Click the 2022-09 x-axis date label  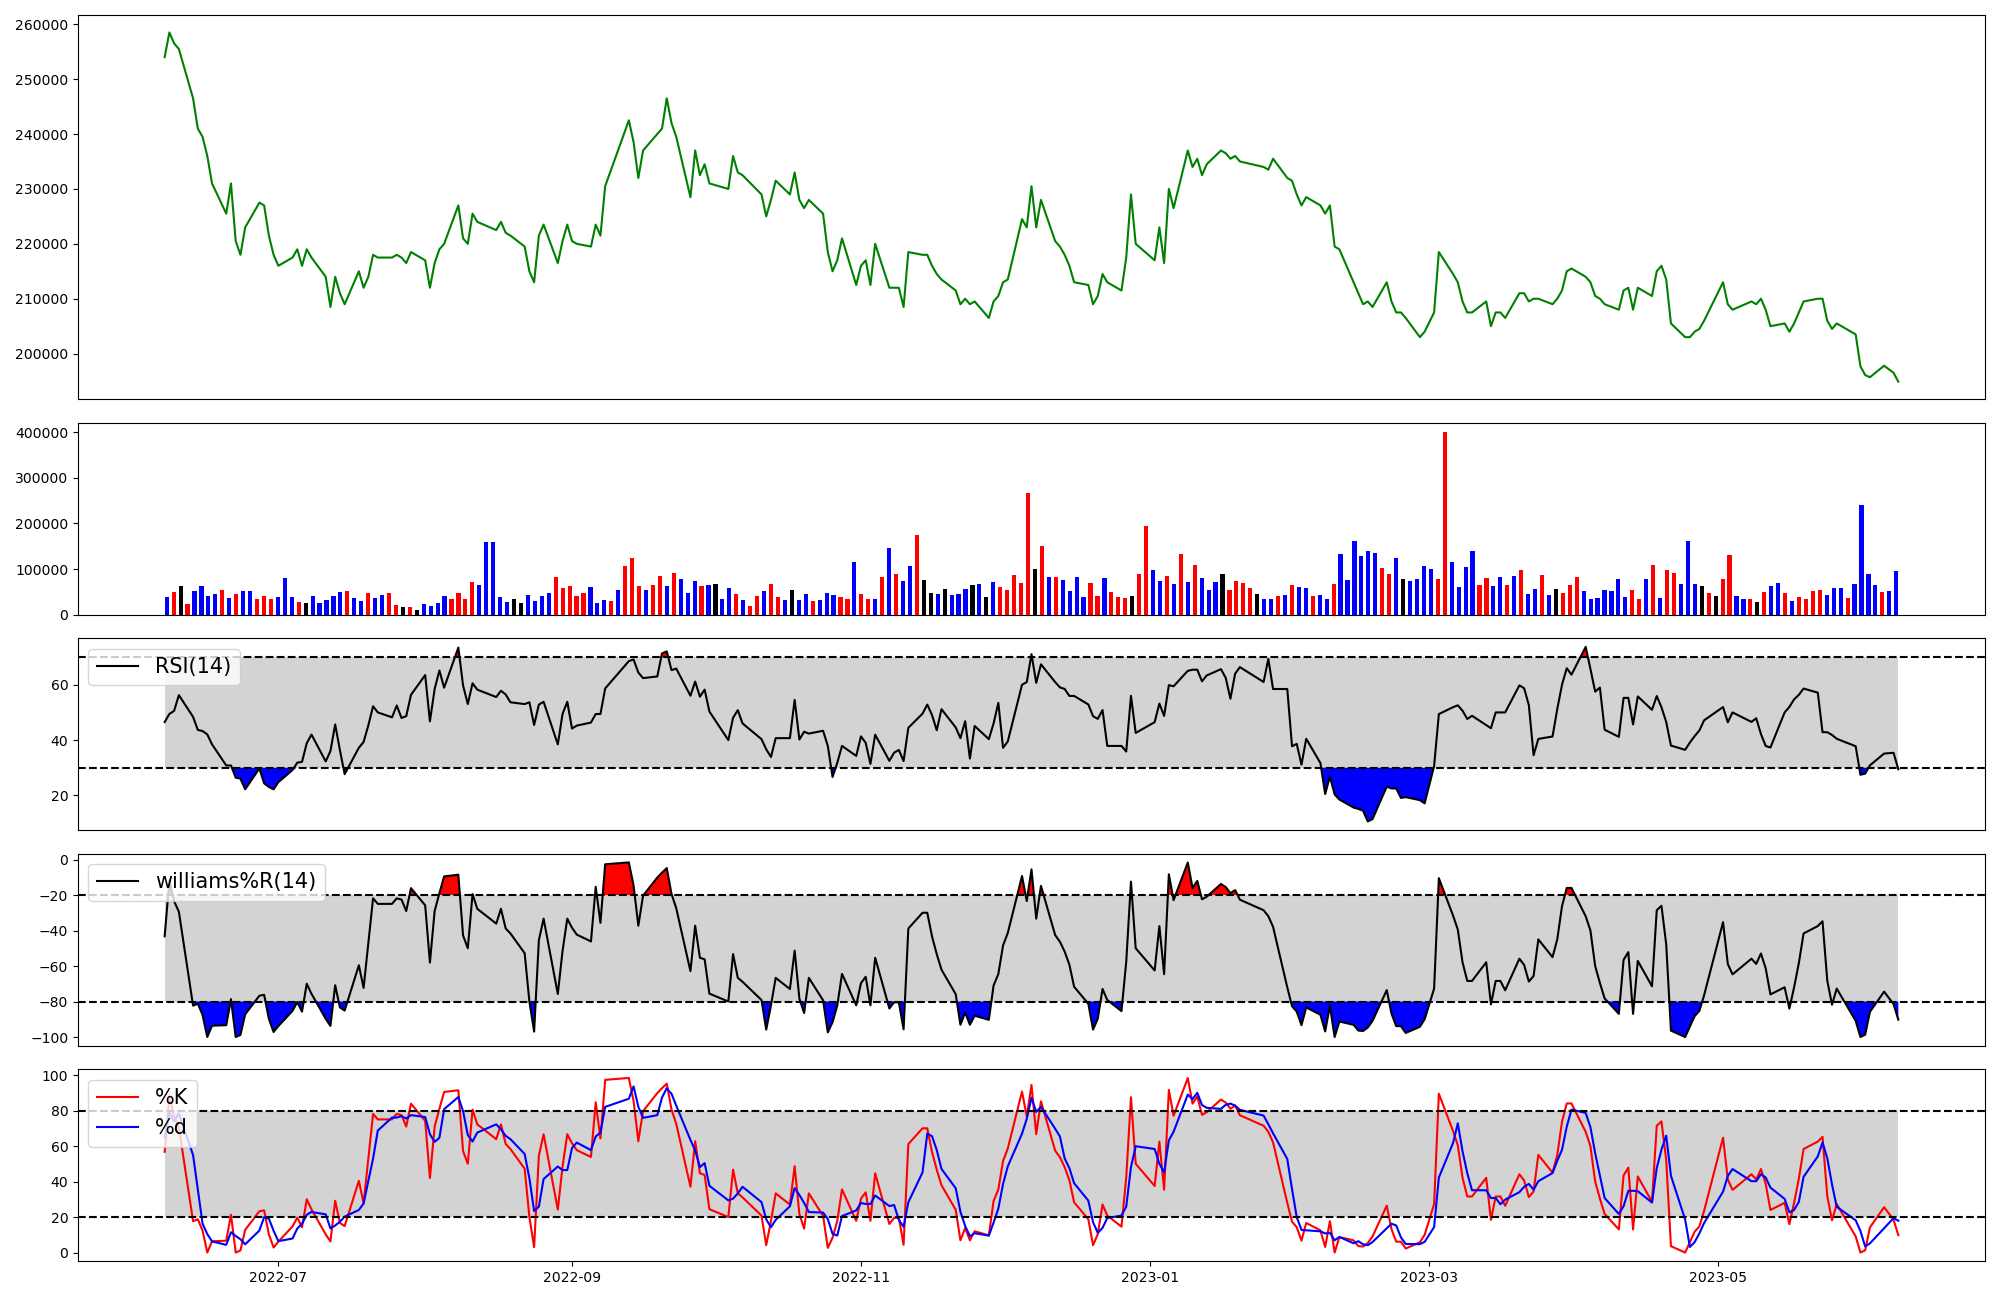click(572, 1277)
